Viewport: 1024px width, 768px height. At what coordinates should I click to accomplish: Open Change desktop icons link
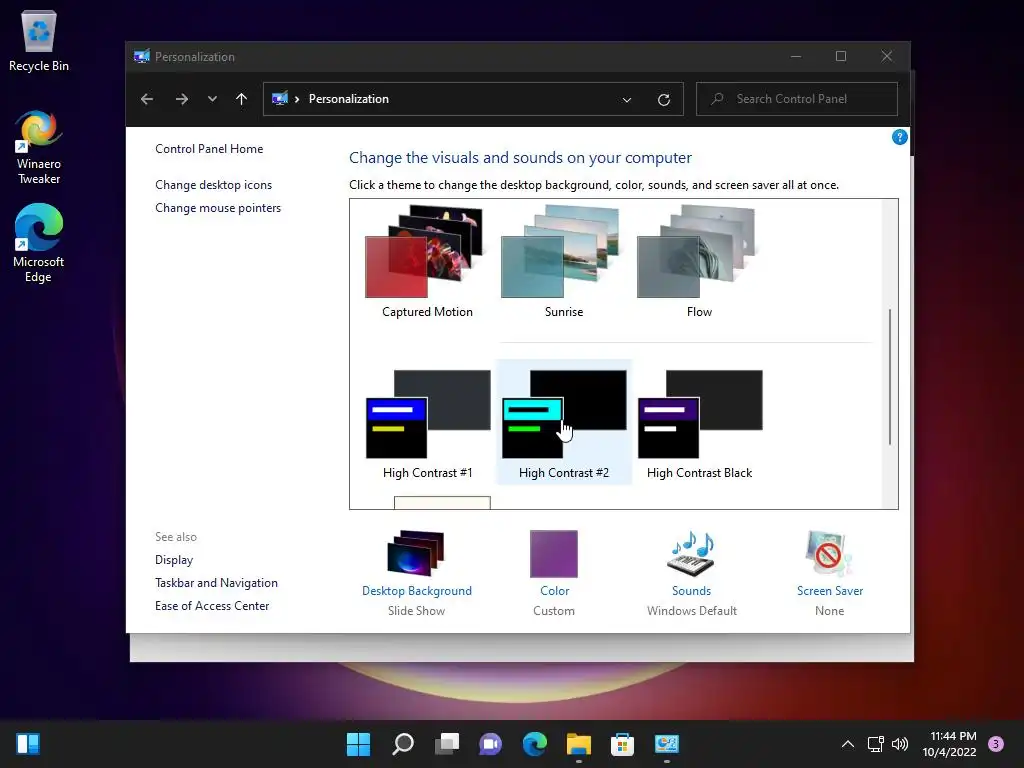tap(214, 185)
